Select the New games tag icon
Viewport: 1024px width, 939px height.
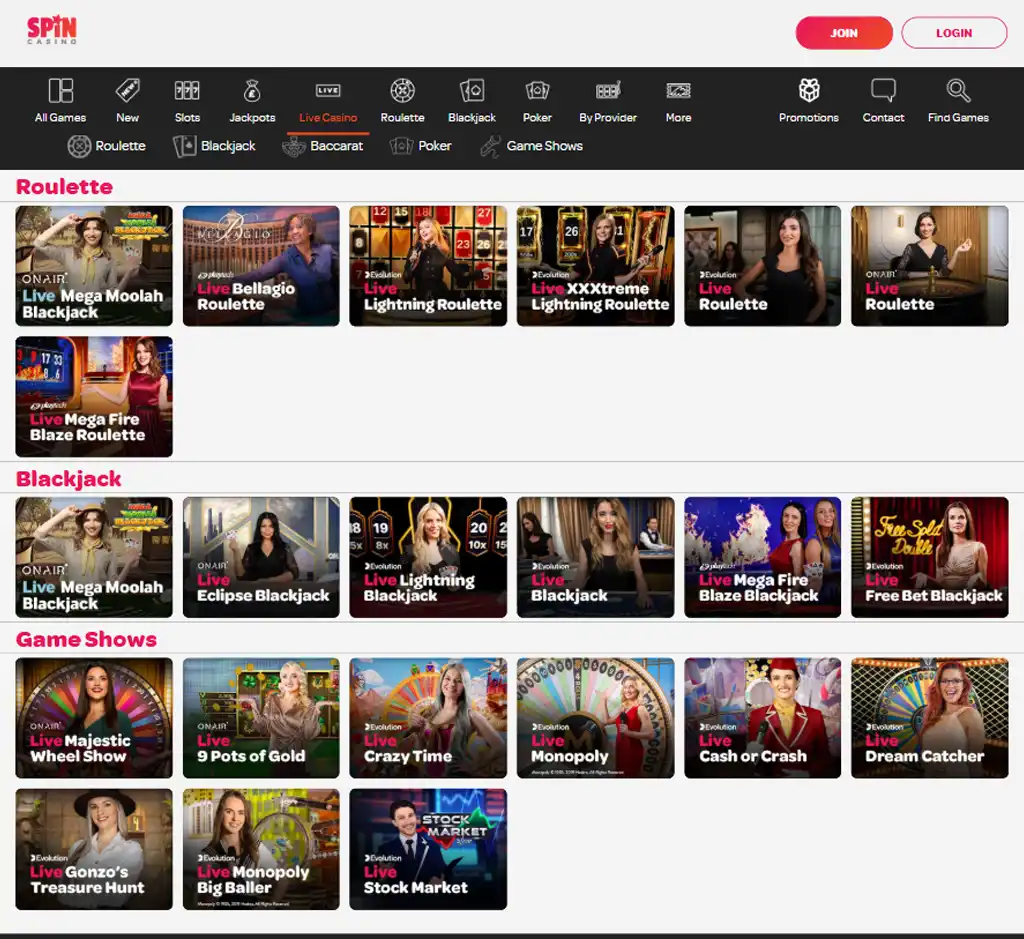(x=127, y=90)
